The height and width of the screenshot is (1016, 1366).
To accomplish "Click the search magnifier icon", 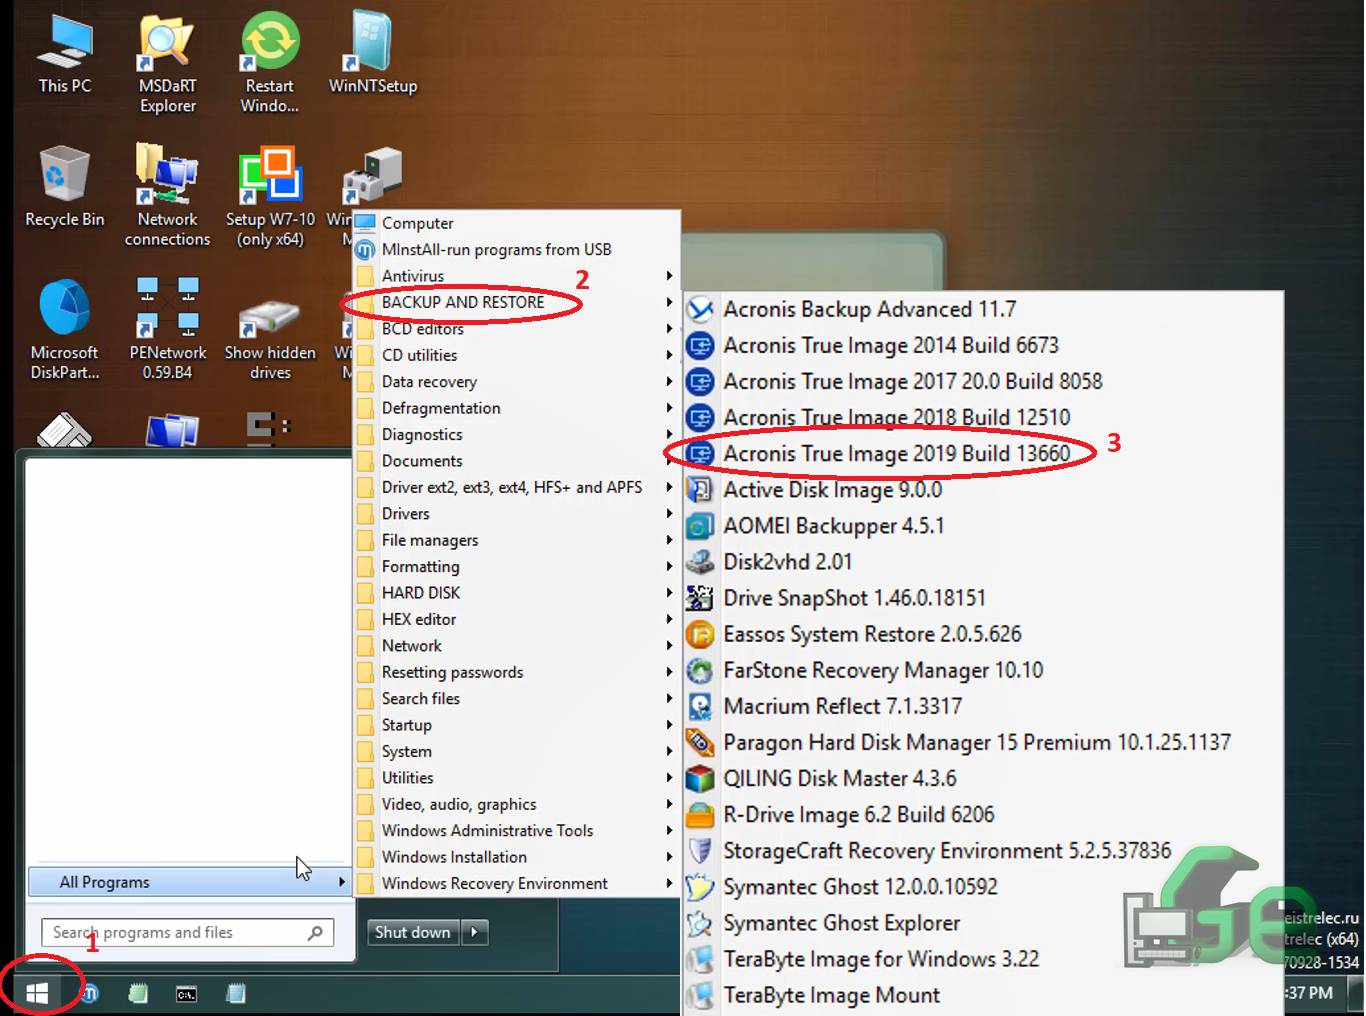I will coord(316,932).
